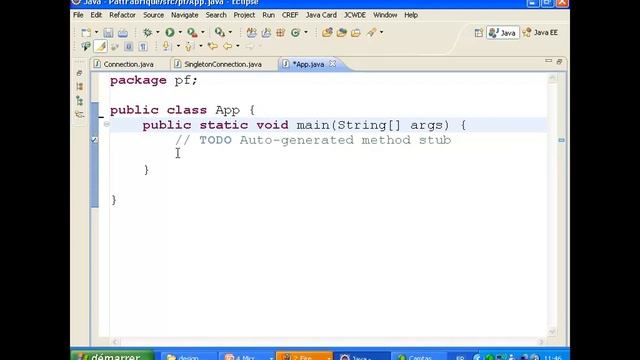Viewport: 640px width, 360px height.
Task: Click the Open Resource folder icon
Action: (x=356, y=33)
